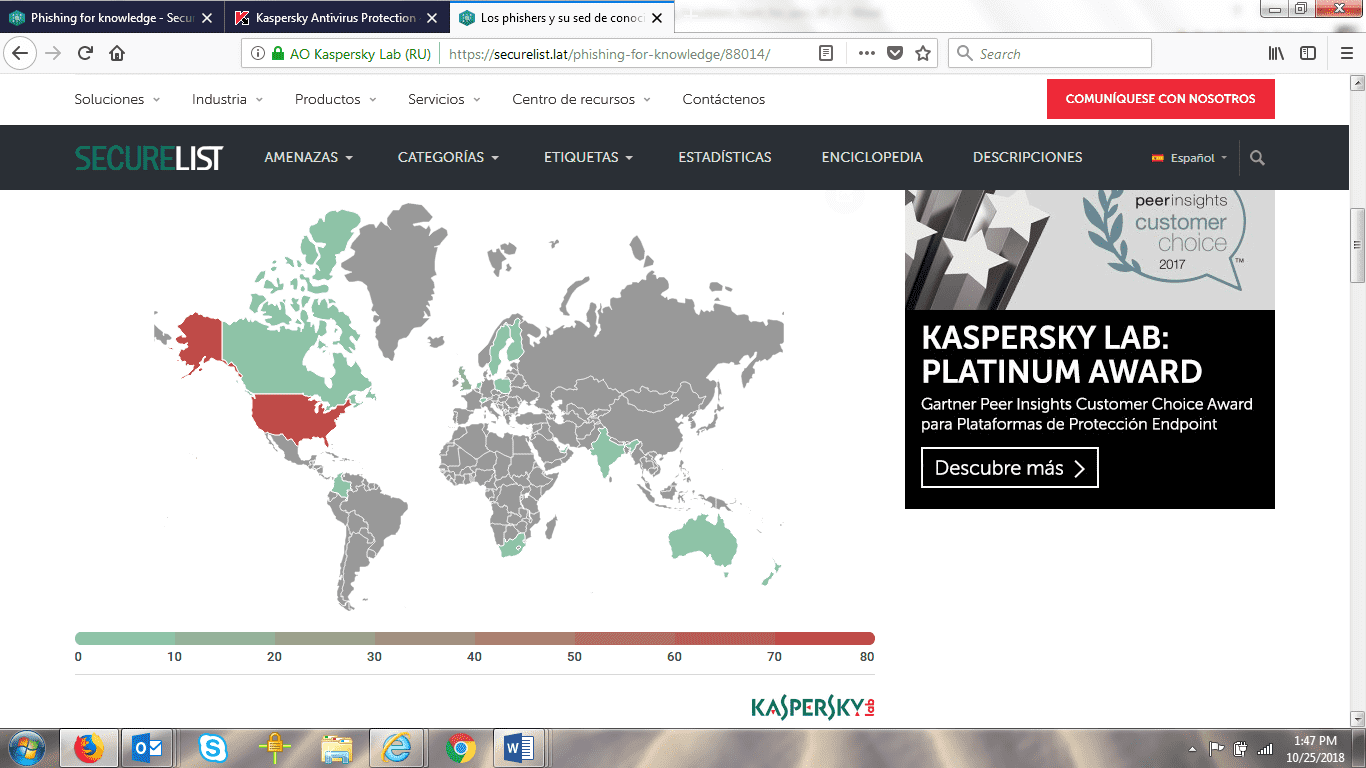
Task: Bookmark this page with the star icon
Action: (923, 54)
